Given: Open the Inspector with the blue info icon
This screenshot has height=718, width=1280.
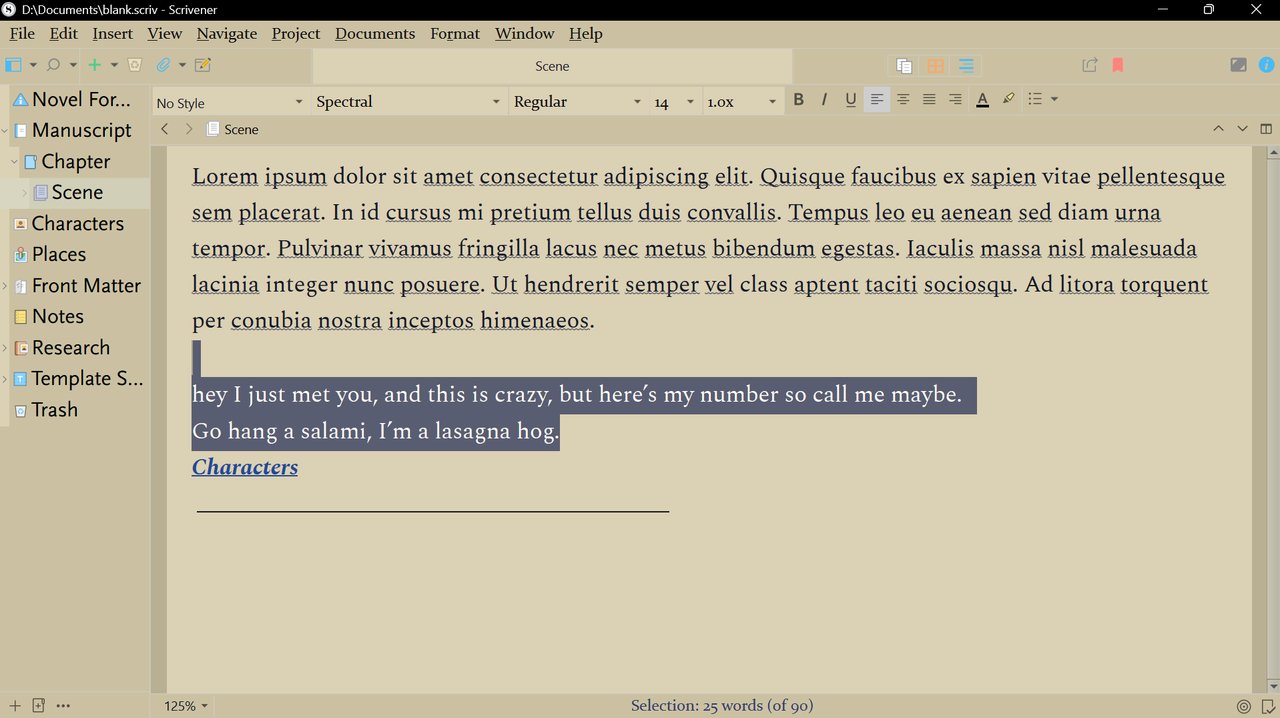Looking at the screenshot, I should [1267, 65].
